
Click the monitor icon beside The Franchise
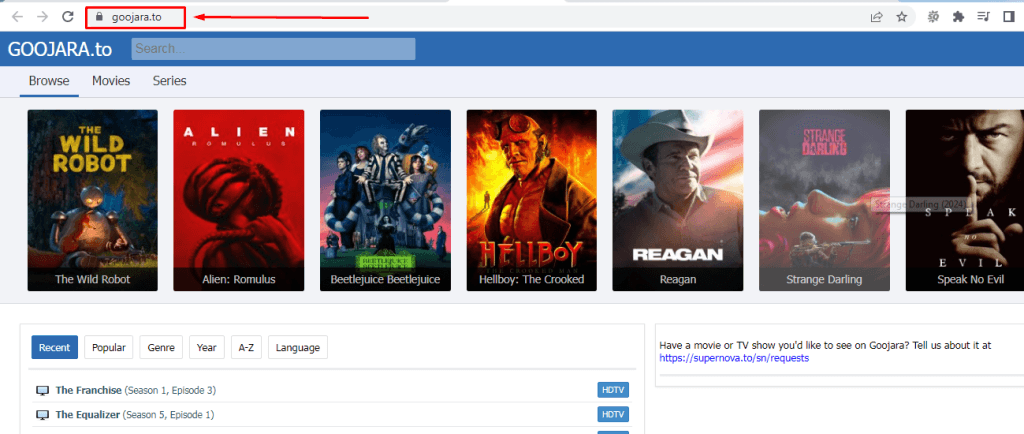pyautogui.click(x=42, y=391)
